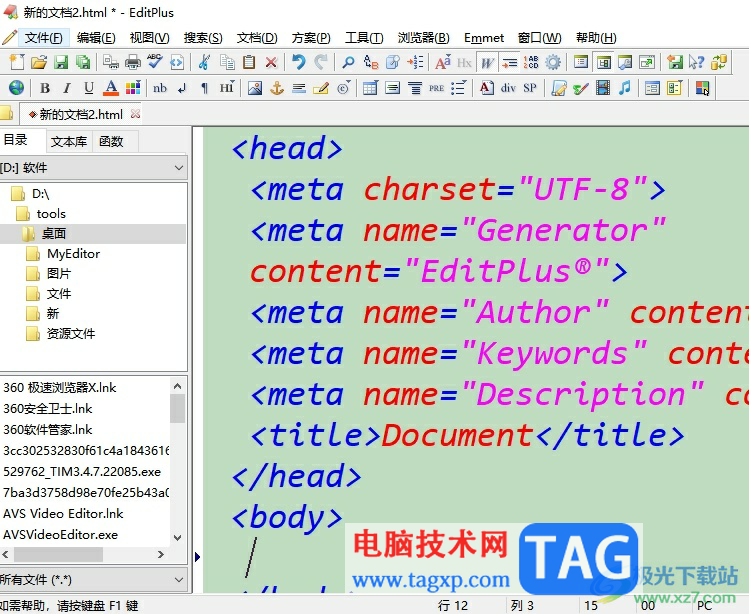Screen dimensions: 749x614
Task: Open the 帮助(H) menu
Action: pos(596,37)
